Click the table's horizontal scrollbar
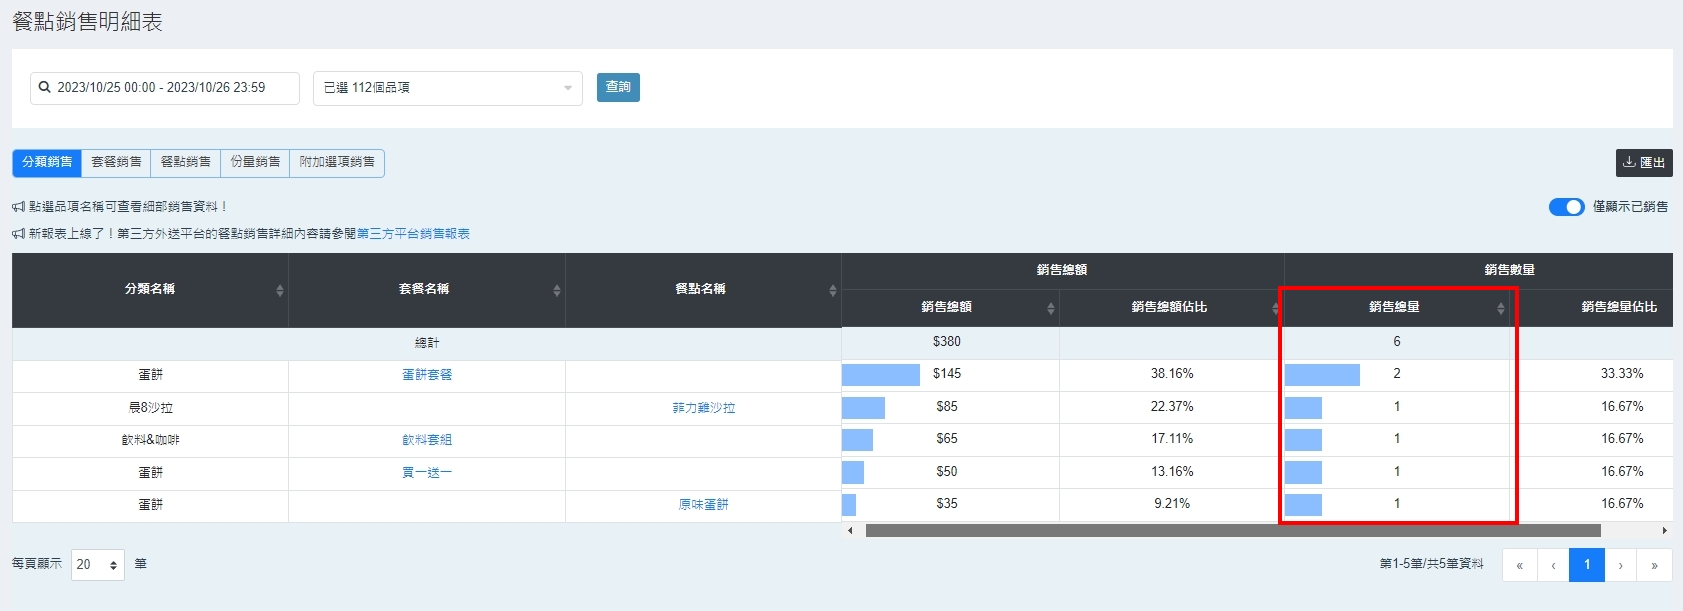The height and width of the screenshot is (611, 1683). pyautogui.click(x=1232, y=531)
